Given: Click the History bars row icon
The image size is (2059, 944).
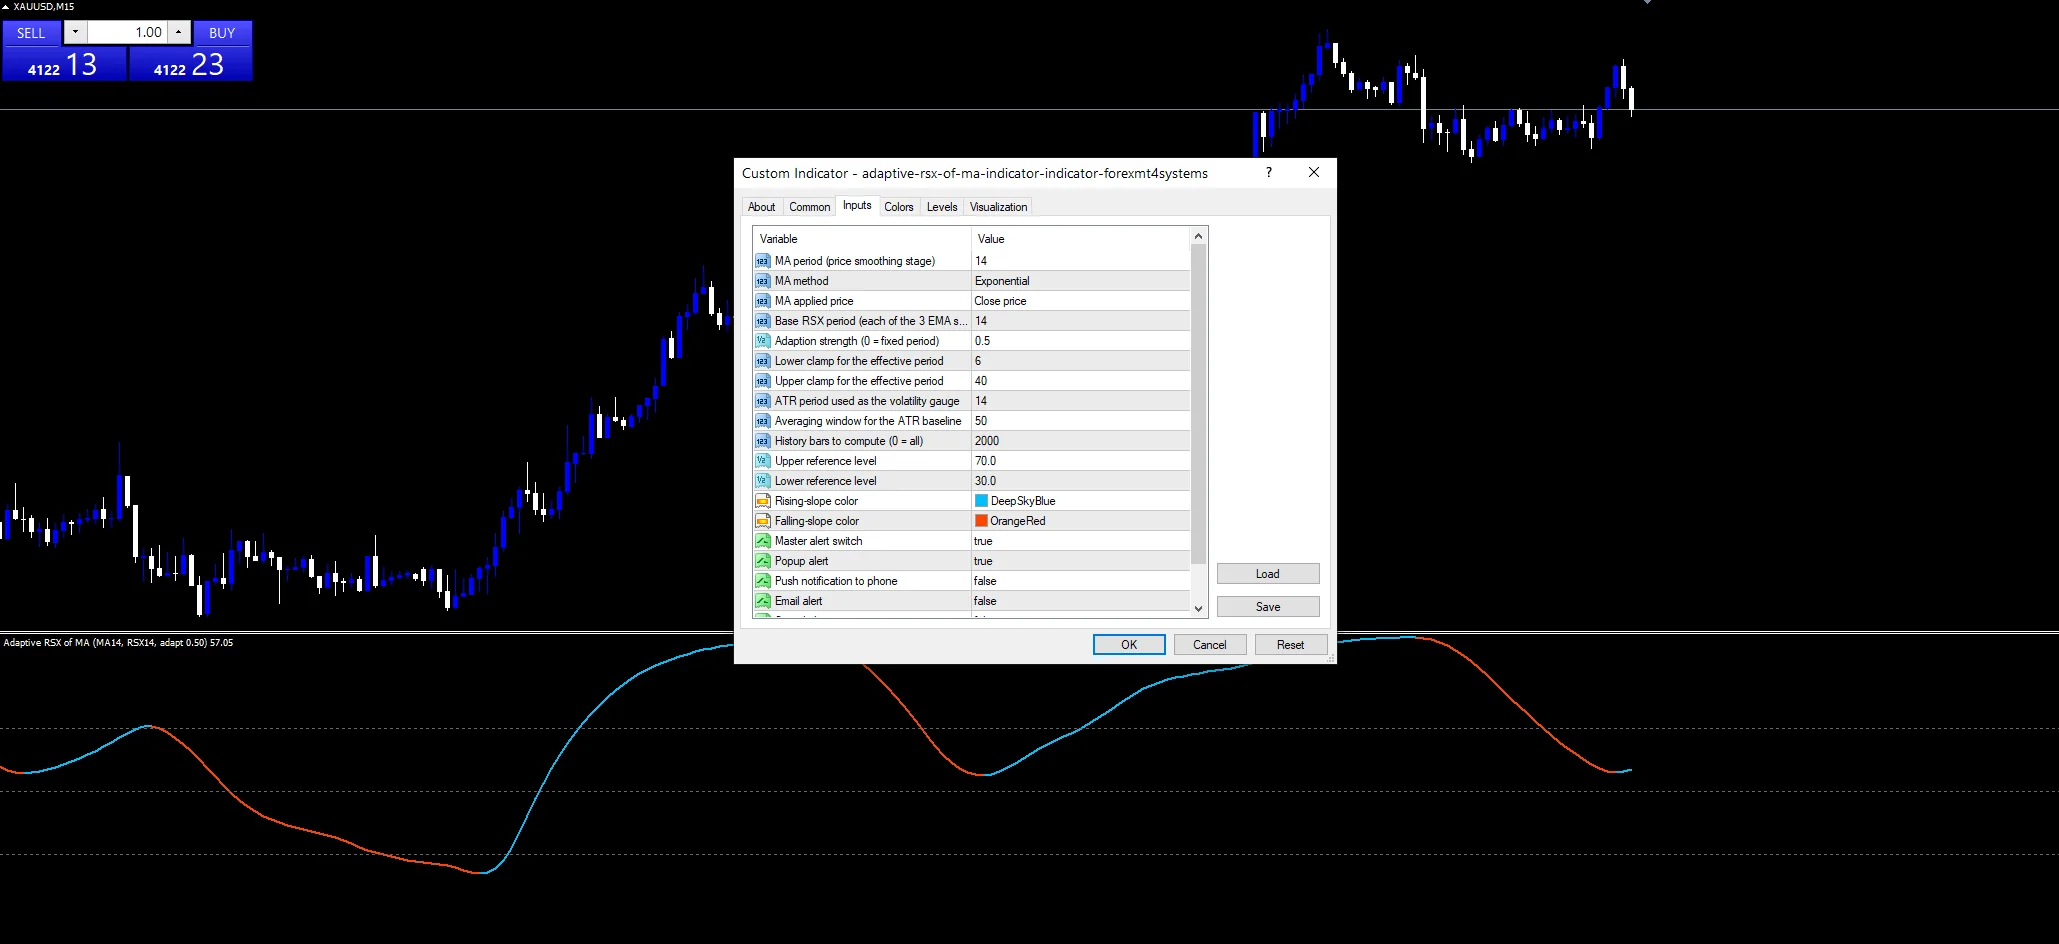Looking at the screenshot, I should [762, 441].
